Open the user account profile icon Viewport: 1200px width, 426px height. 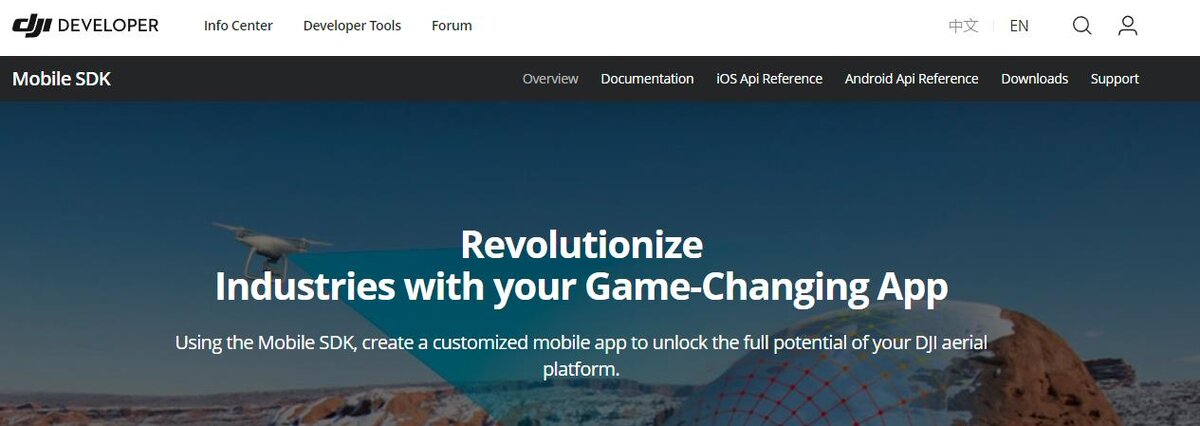point(1128,26)
